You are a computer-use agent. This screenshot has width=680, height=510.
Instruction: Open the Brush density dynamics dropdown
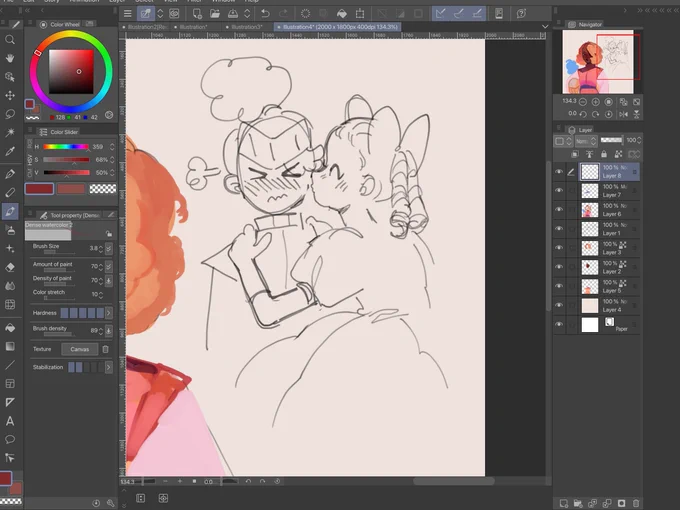(x=108, y=330)
